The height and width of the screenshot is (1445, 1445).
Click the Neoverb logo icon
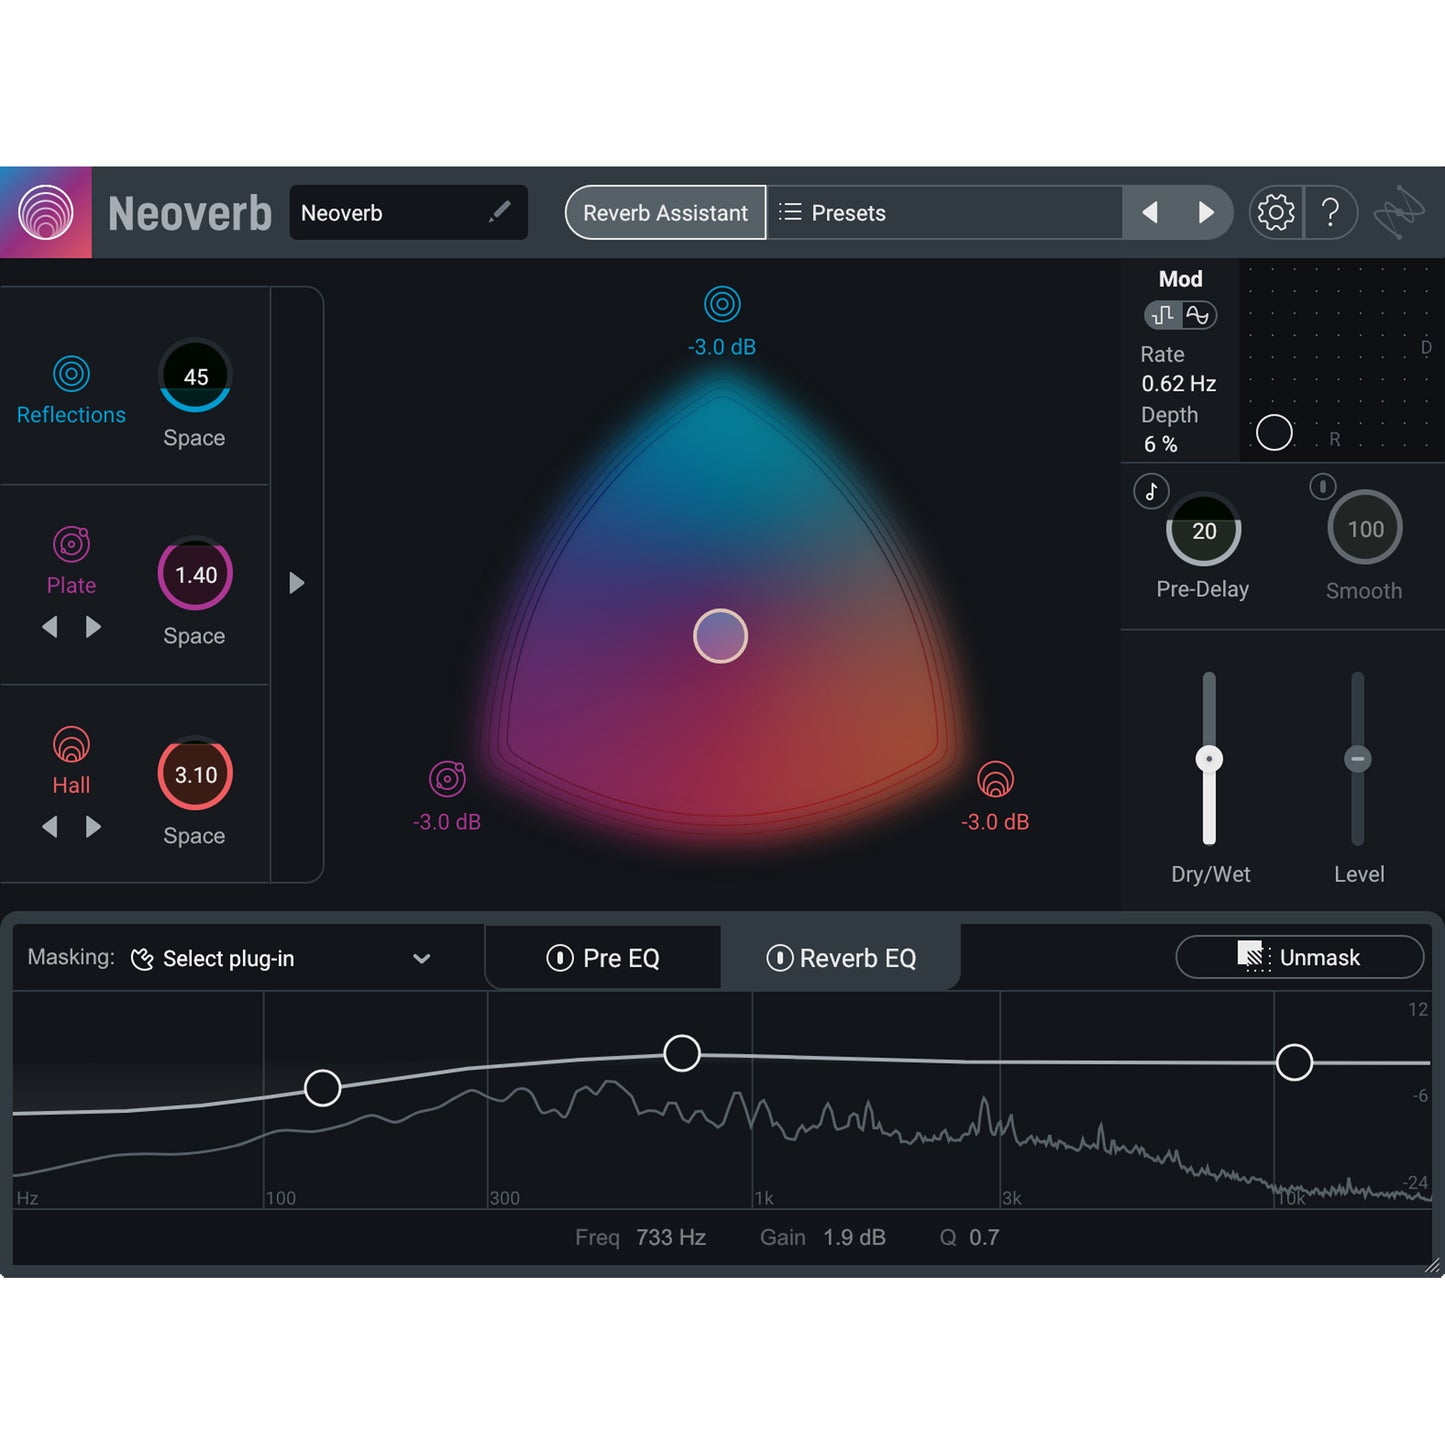(x=46, y=212)
